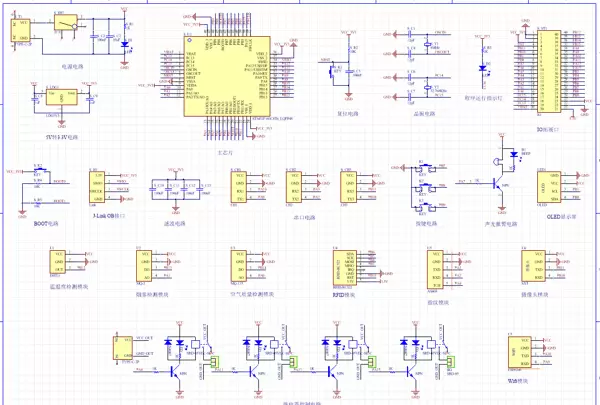The height and width of the screenshot is (405, 600).
Task: Select the USB power input connector
Action: [22, 32]
